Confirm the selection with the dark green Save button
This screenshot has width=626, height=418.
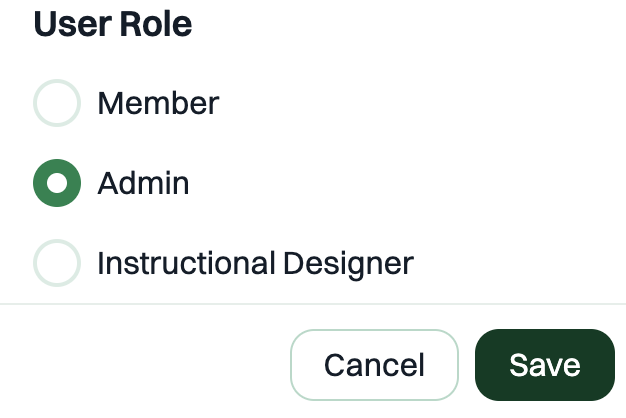pyautogui.click(x=545, y=365)
